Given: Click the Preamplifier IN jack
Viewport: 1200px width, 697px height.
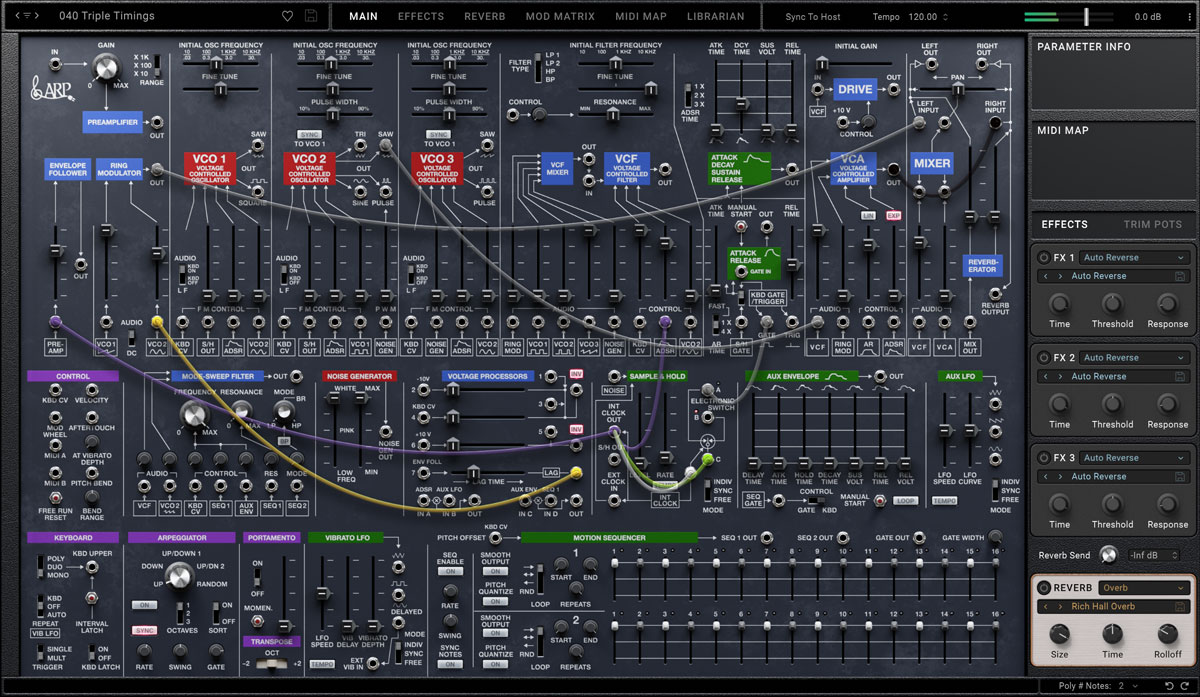Looking at the screenshot, I should pos(54,63).
